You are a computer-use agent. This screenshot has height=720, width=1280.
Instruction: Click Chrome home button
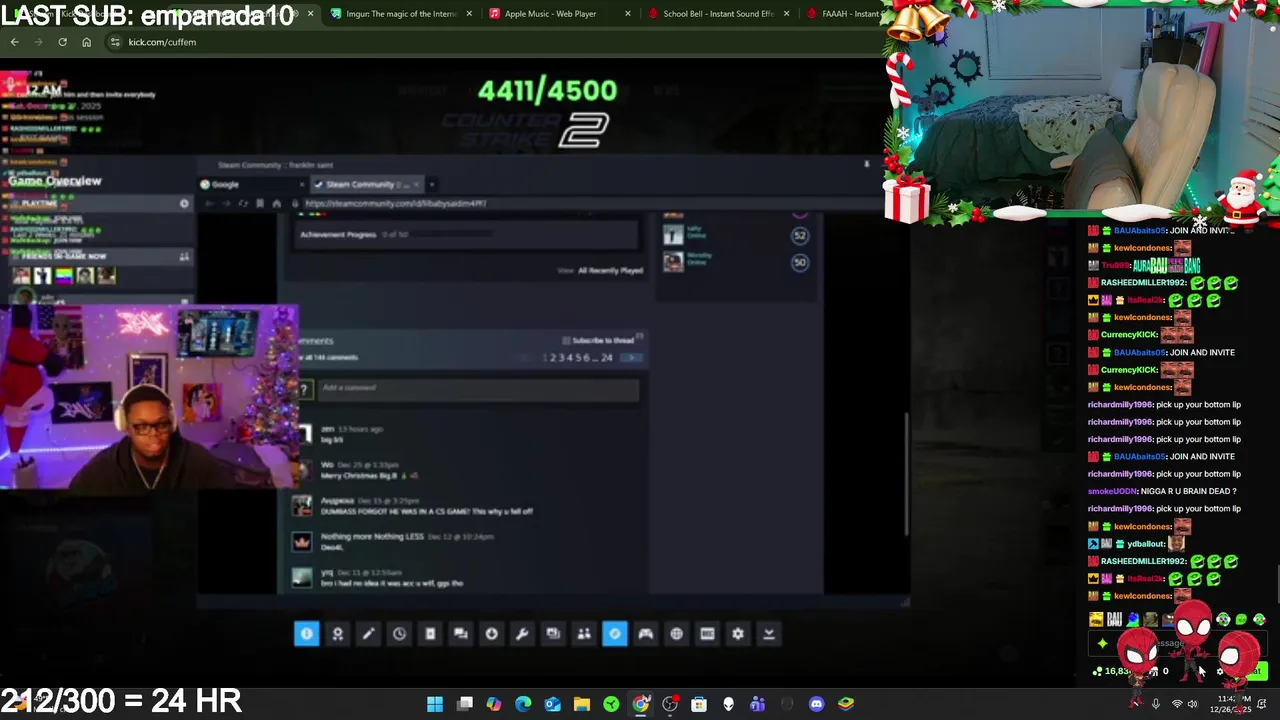(86, 42)
